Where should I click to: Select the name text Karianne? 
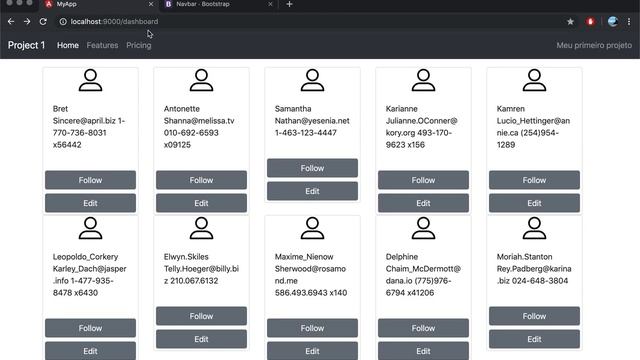(x=402, y=109)
